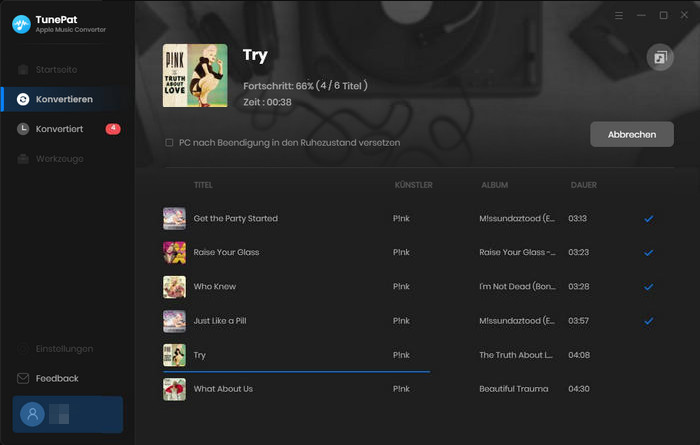Open the Werkzeuge section
This screenshot has width=700, height=445.
(x=59, y=159)
